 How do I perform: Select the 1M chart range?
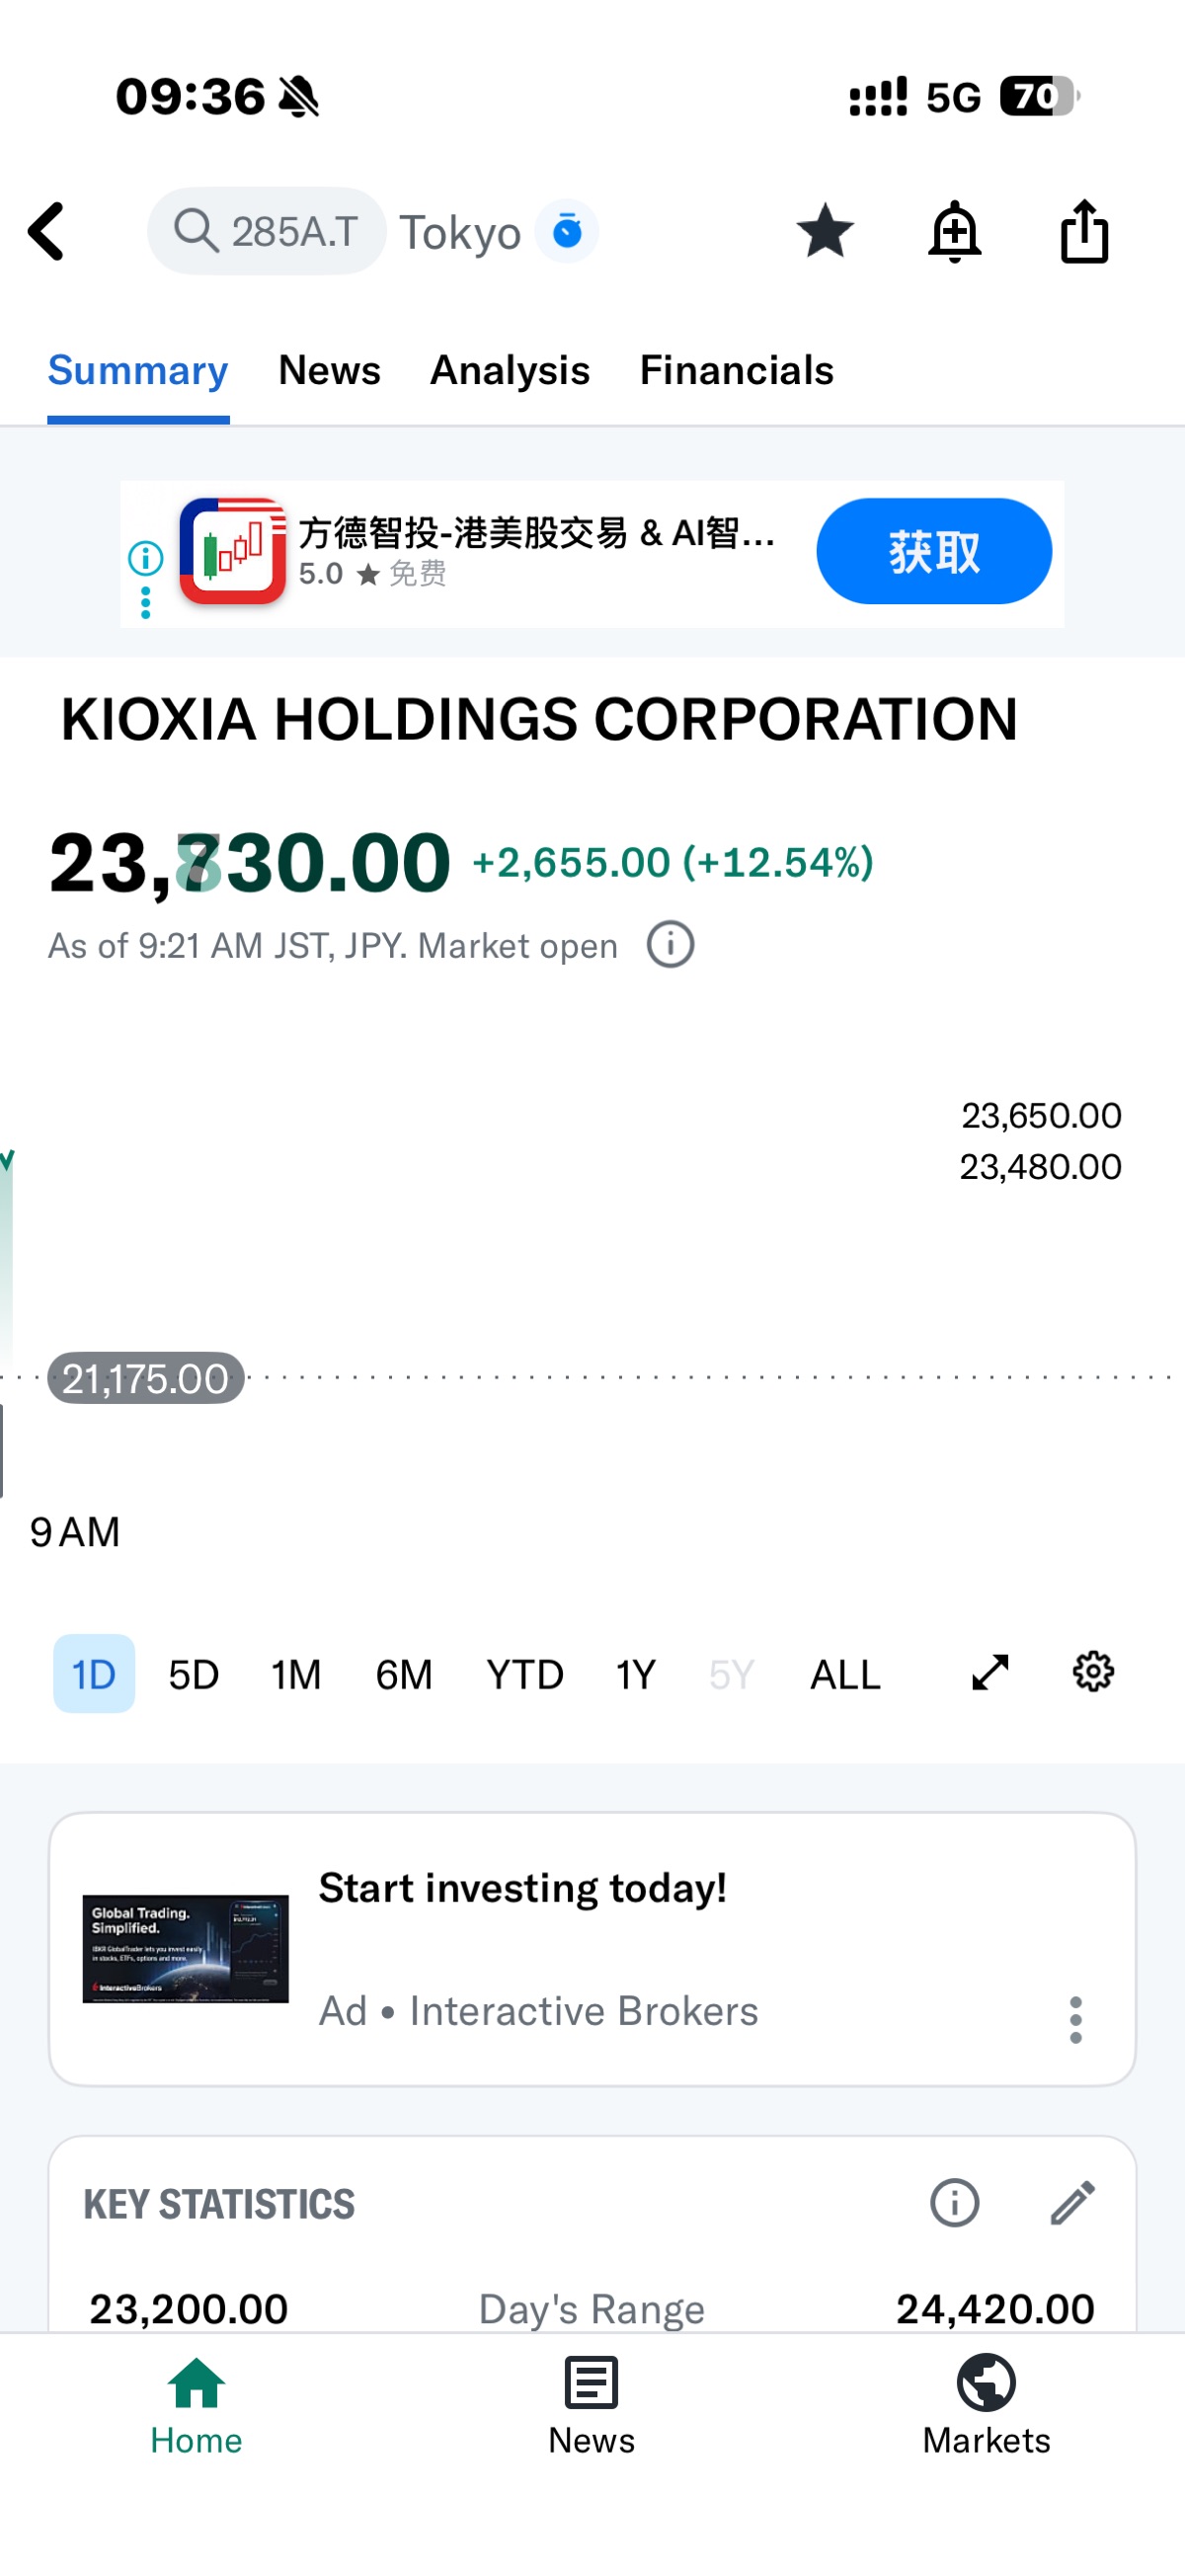click(296, 1674)
